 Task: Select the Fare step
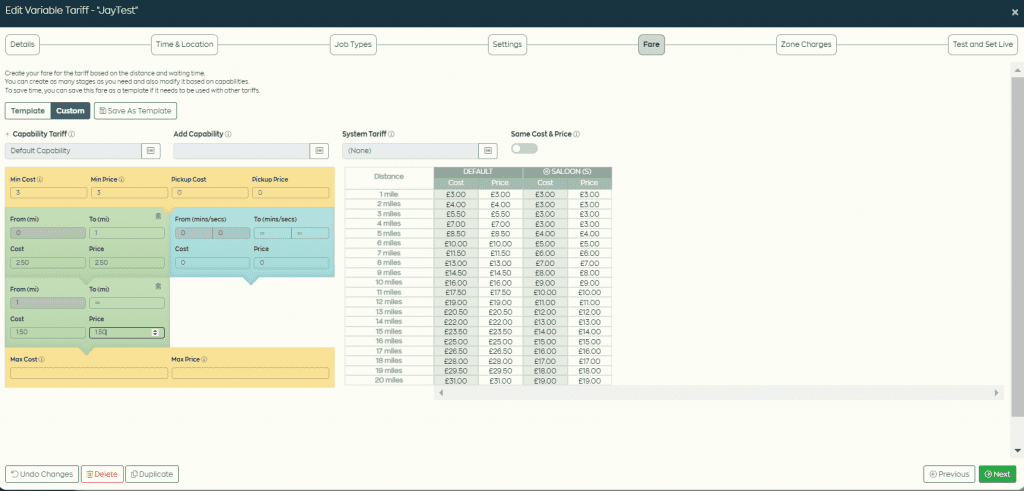coord(651,44)
